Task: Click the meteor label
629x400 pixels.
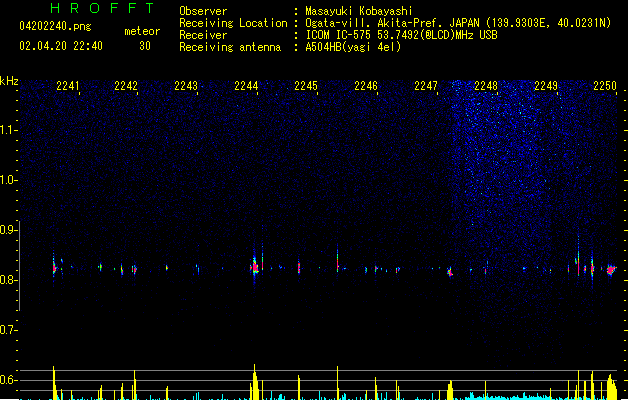Action: tap(142, 31)
